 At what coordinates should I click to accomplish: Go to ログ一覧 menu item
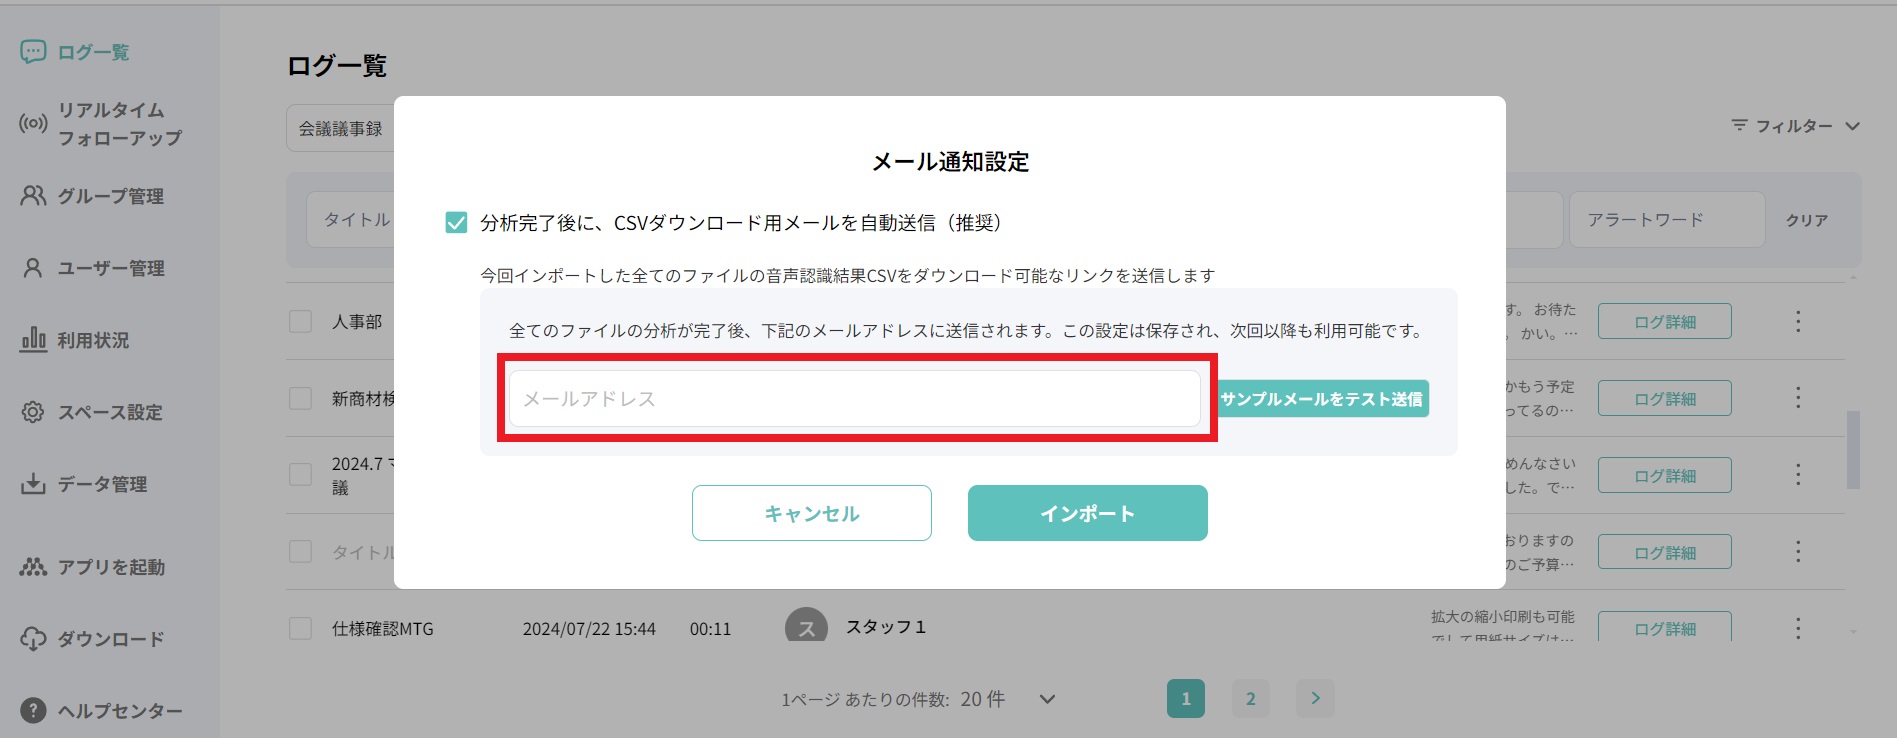(93, 52)
